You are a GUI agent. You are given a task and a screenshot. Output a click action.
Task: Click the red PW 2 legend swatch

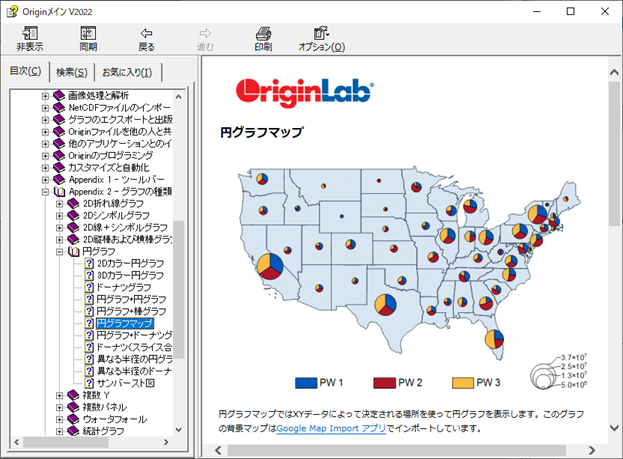tap(385, 383)
